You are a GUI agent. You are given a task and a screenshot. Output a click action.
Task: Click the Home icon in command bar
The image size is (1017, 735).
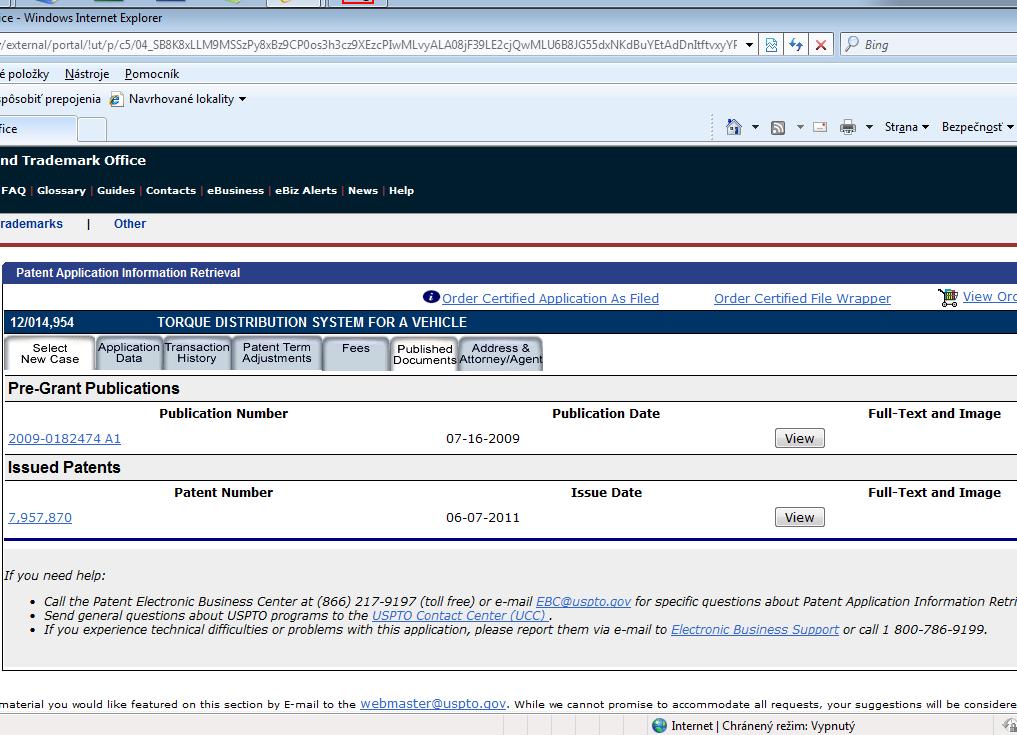click(x=734, y=127)
